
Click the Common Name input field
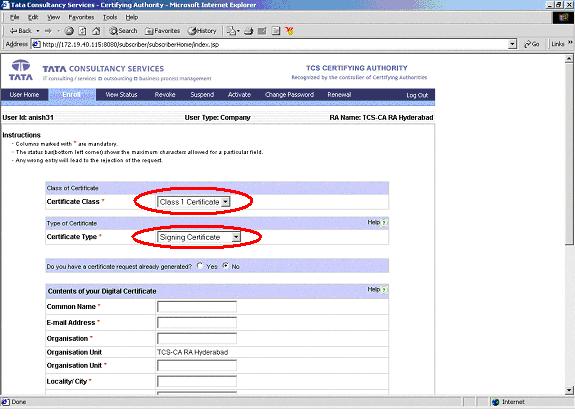(x=197, y=306)
